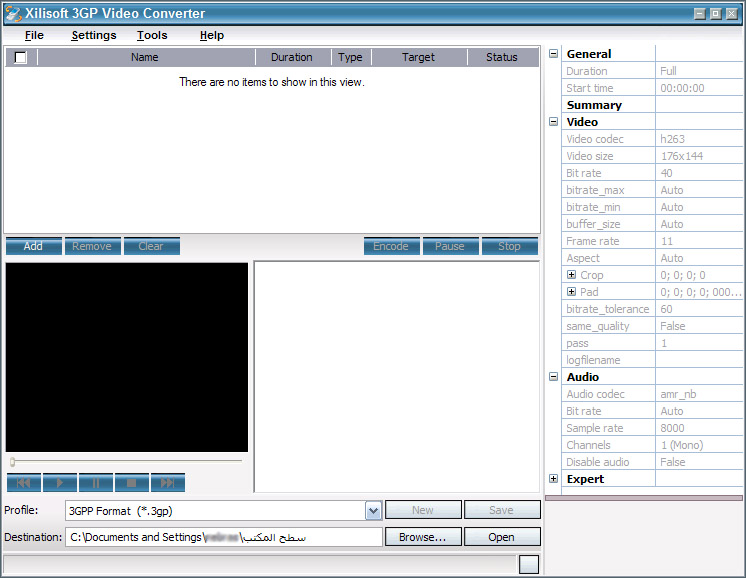Select the Frame rate value 11
Image resolution: width=746 pixels, height=578 pixels.
[x=699, y=241]
